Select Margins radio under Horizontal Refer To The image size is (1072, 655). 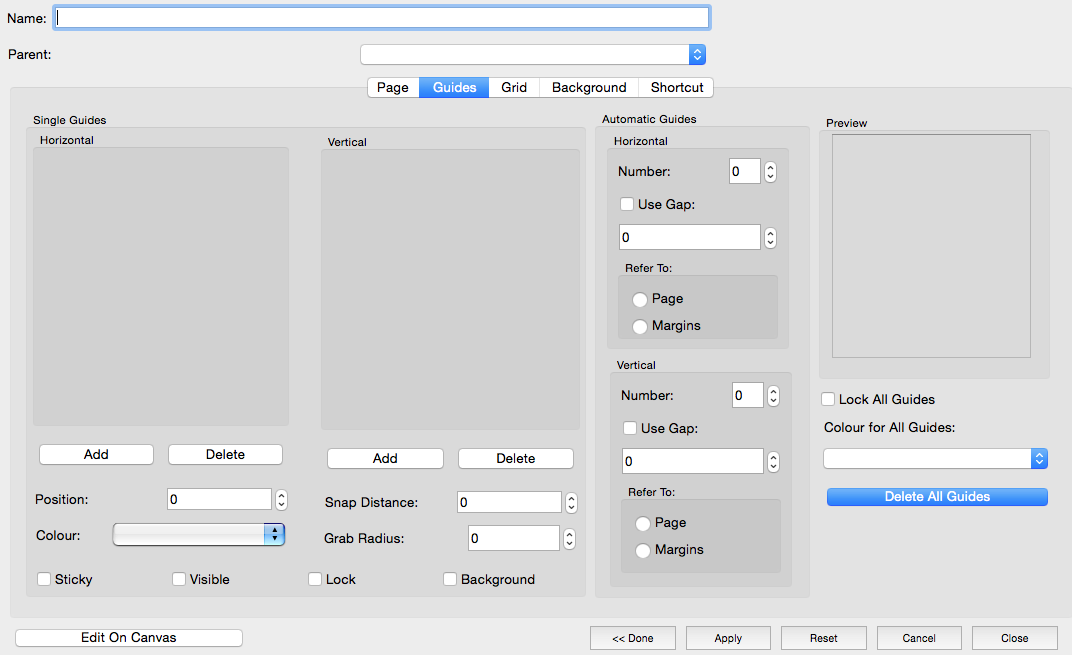click(x=640, y=326)
